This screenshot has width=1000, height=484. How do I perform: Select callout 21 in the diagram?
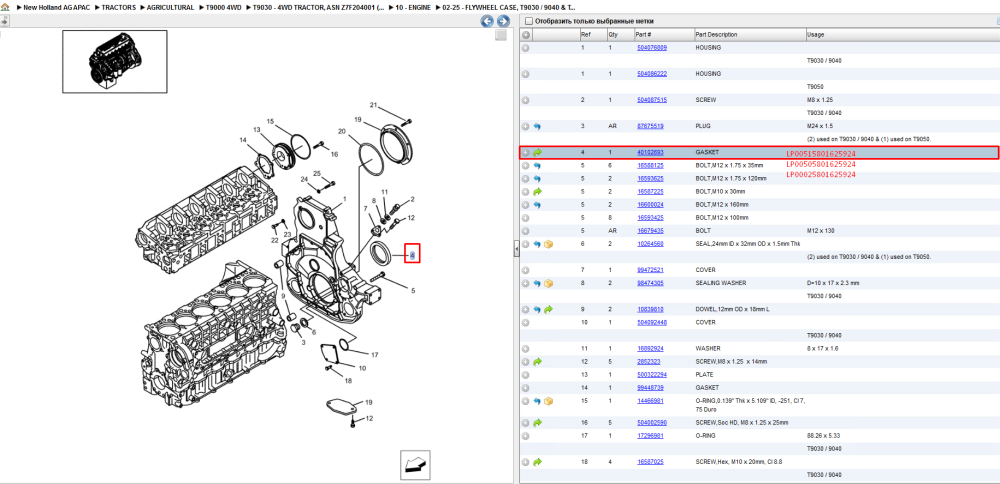(x=374, y=105)
